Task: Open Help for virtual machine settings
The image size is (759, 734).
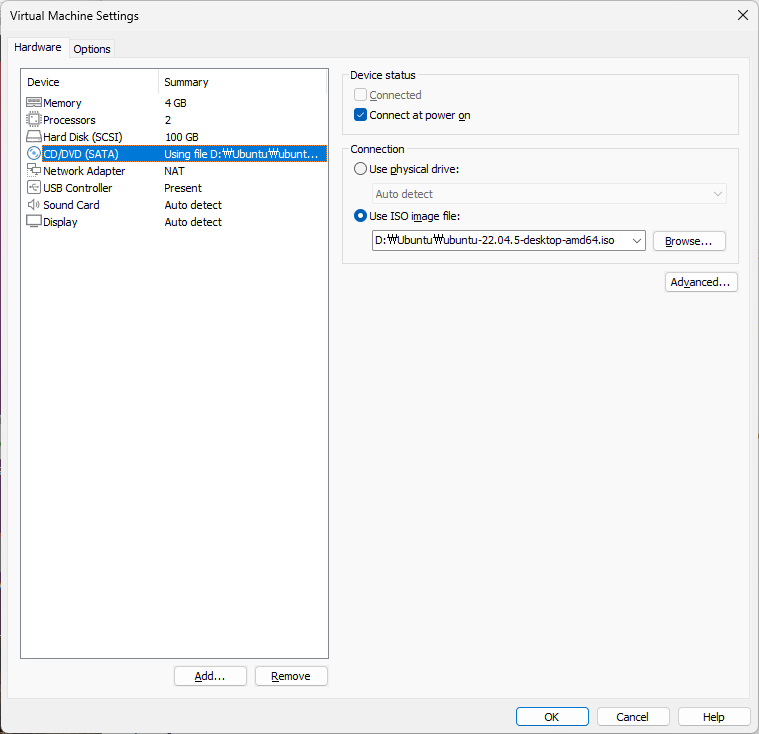Action: tap(713, 717)
